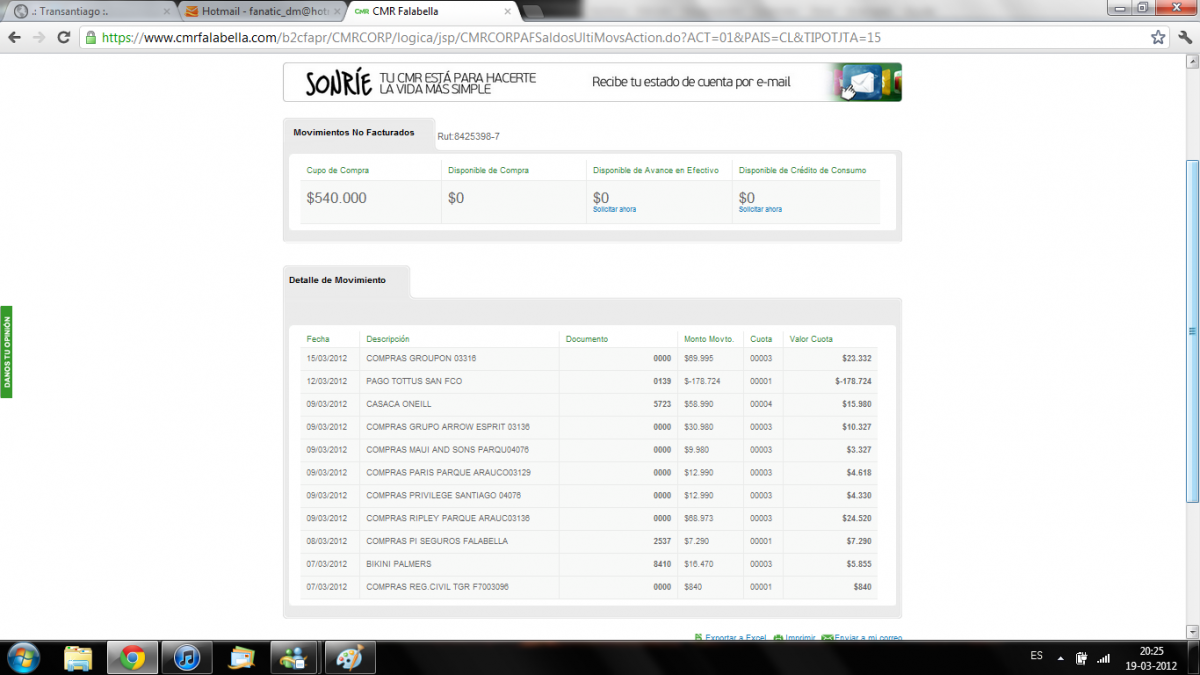Open the taskbar clock showing 20:25
1200x675 pixels.
click(x=1152, y=658)
